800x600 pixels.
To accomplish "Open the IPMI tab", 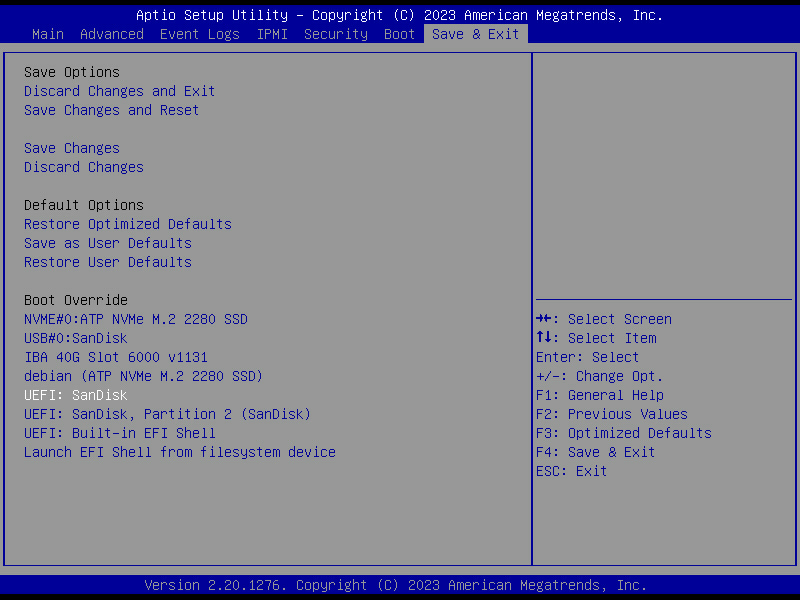I will tap(272, 34).
